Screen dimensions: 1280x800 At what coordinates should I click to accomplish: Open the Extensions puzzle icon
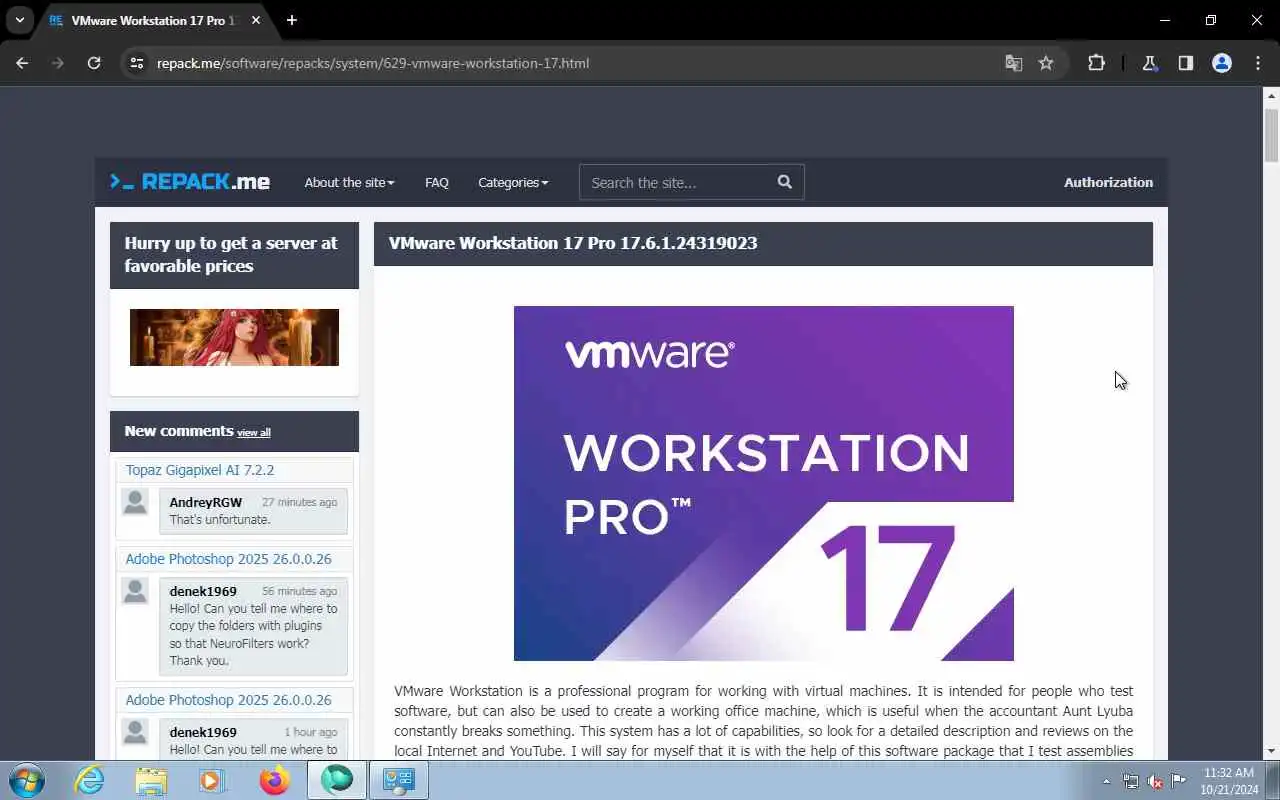[1096, 63]
